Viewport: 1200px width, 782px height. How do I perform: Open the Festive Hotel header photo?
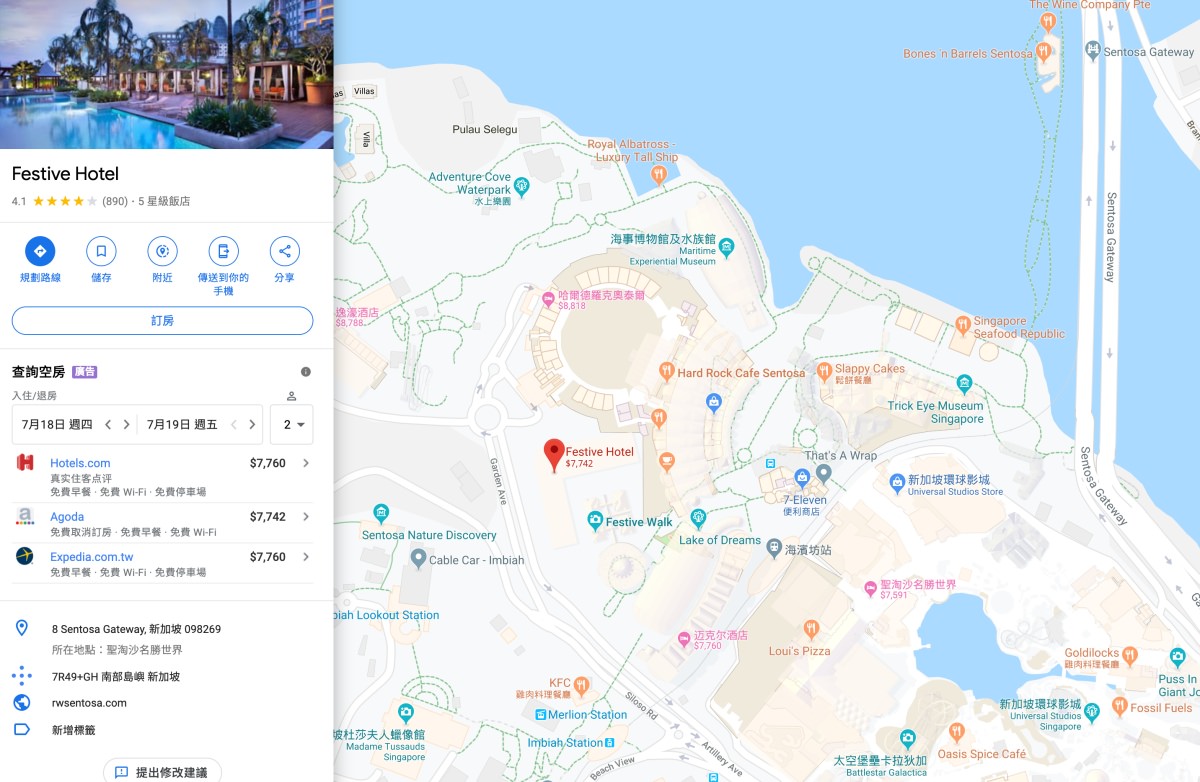tap(166, 74)
